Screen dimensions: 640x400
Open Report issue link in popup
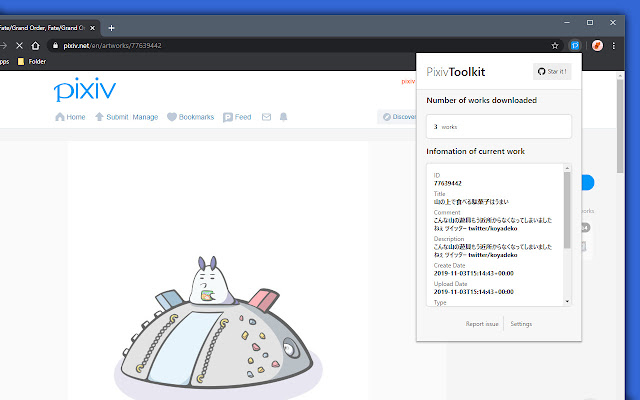pyautogui.click(x=483, y=324)
